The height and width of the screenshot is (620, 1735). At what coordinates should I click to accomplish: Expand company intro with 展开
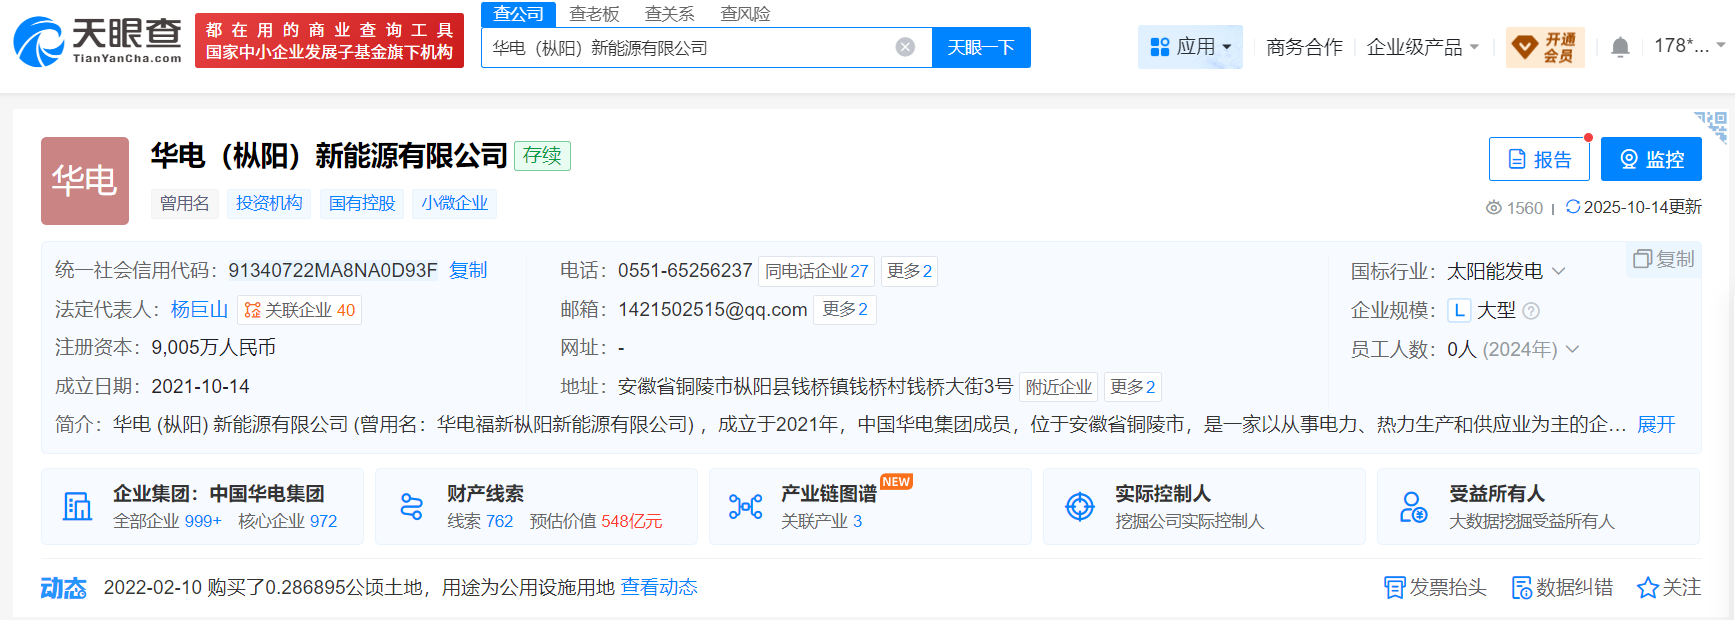[x=1656, y=425]
